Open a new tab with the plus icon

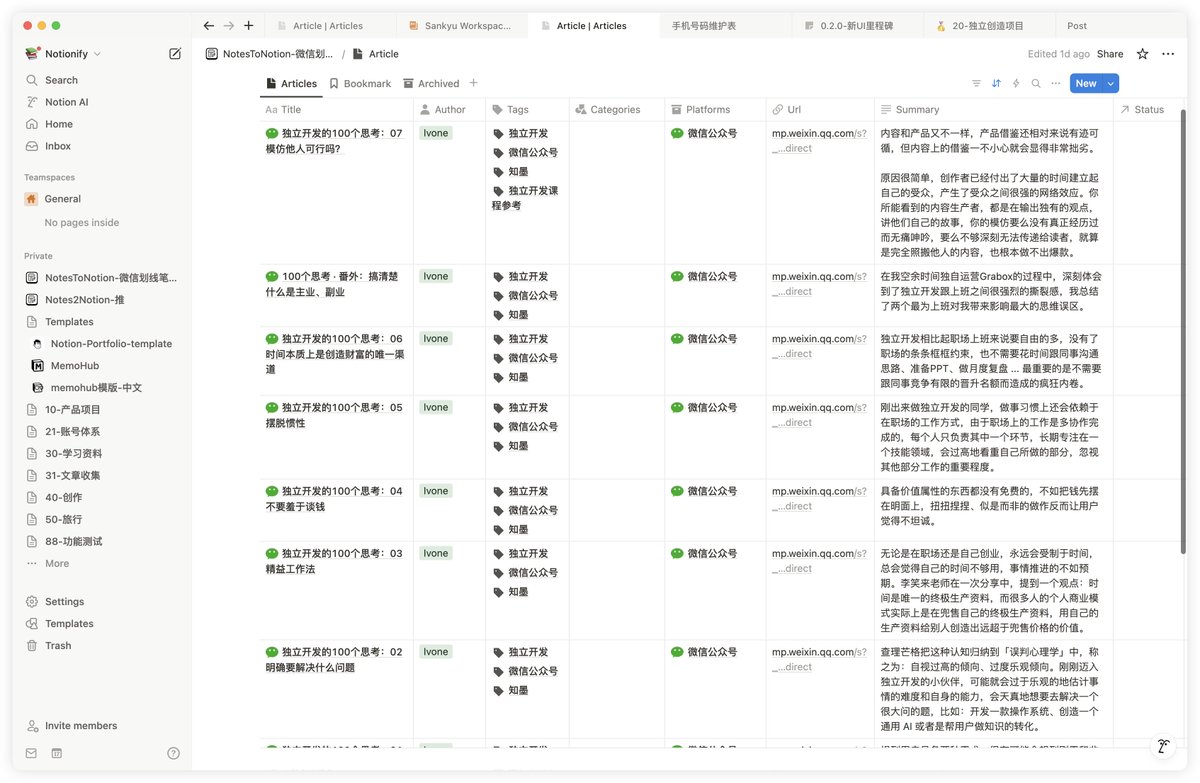point(249,26)
